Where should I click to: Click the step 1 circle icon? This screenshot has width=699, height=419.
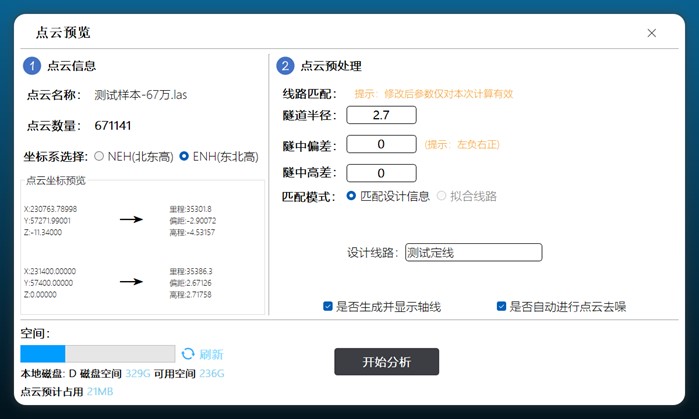pos(31,66)
